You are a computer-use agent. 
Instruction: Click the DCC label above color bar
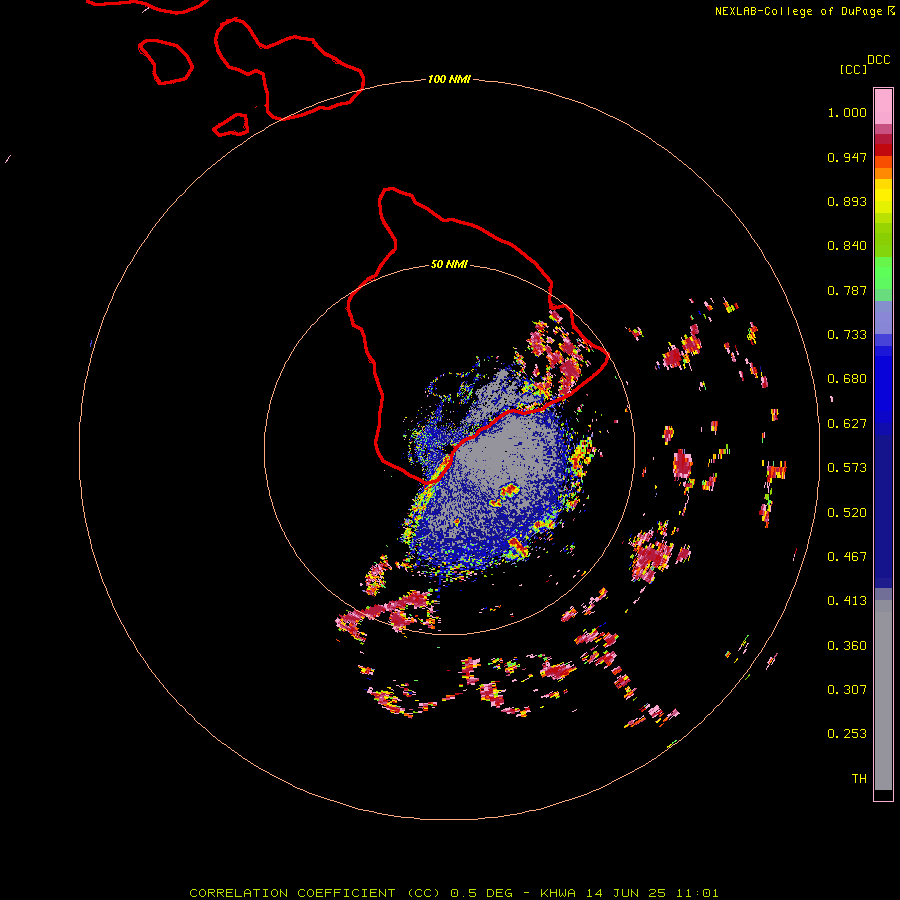point(878,60)
